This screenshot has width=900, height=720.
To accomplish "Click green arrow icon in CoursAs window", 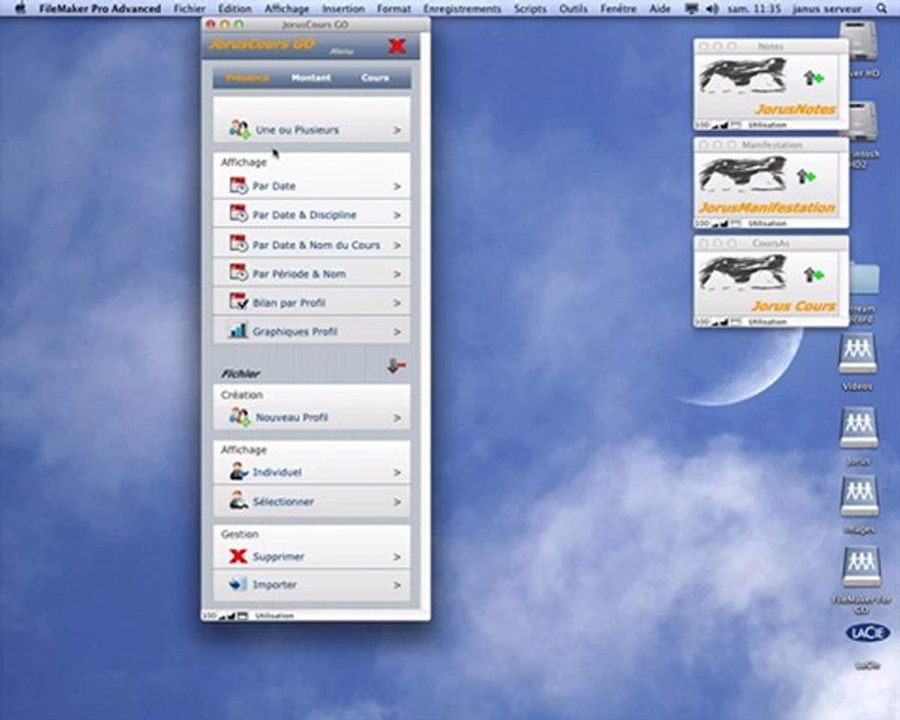I will [813, 274].
